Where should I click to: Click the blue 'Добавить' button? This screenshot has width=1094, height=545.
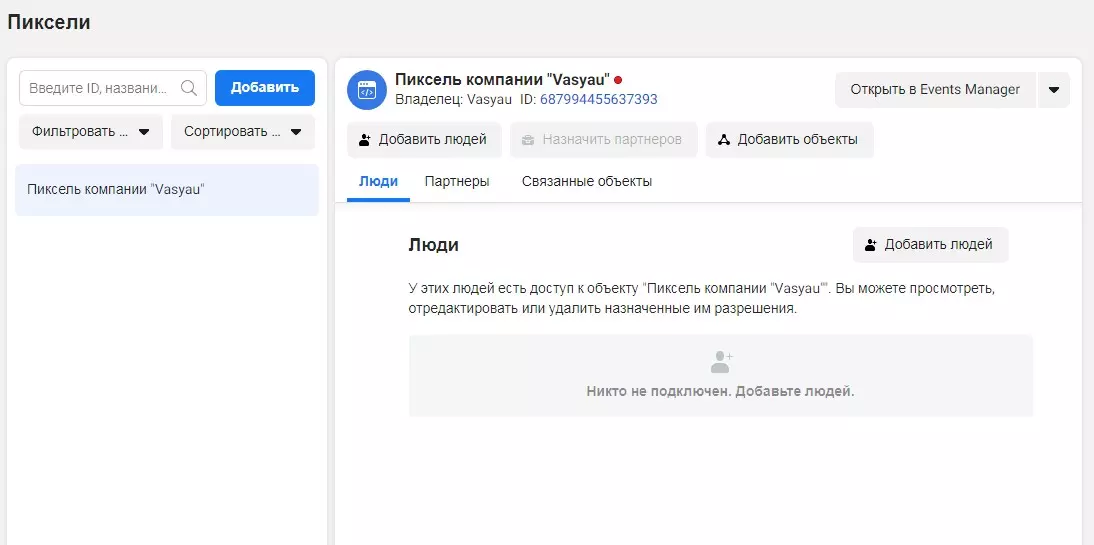coord(265,88)
